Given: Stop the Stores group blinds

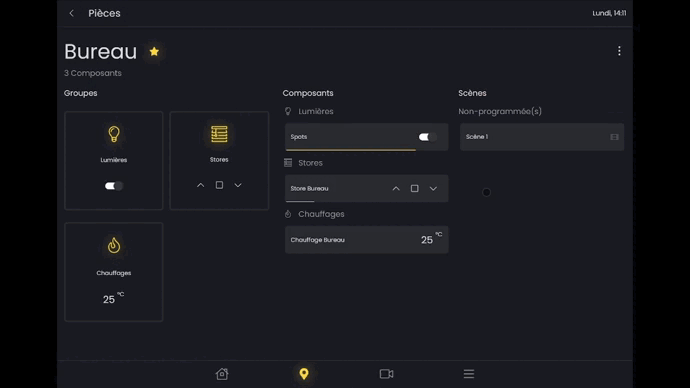Looking at the screenshot, I should [x=219, y=185].
